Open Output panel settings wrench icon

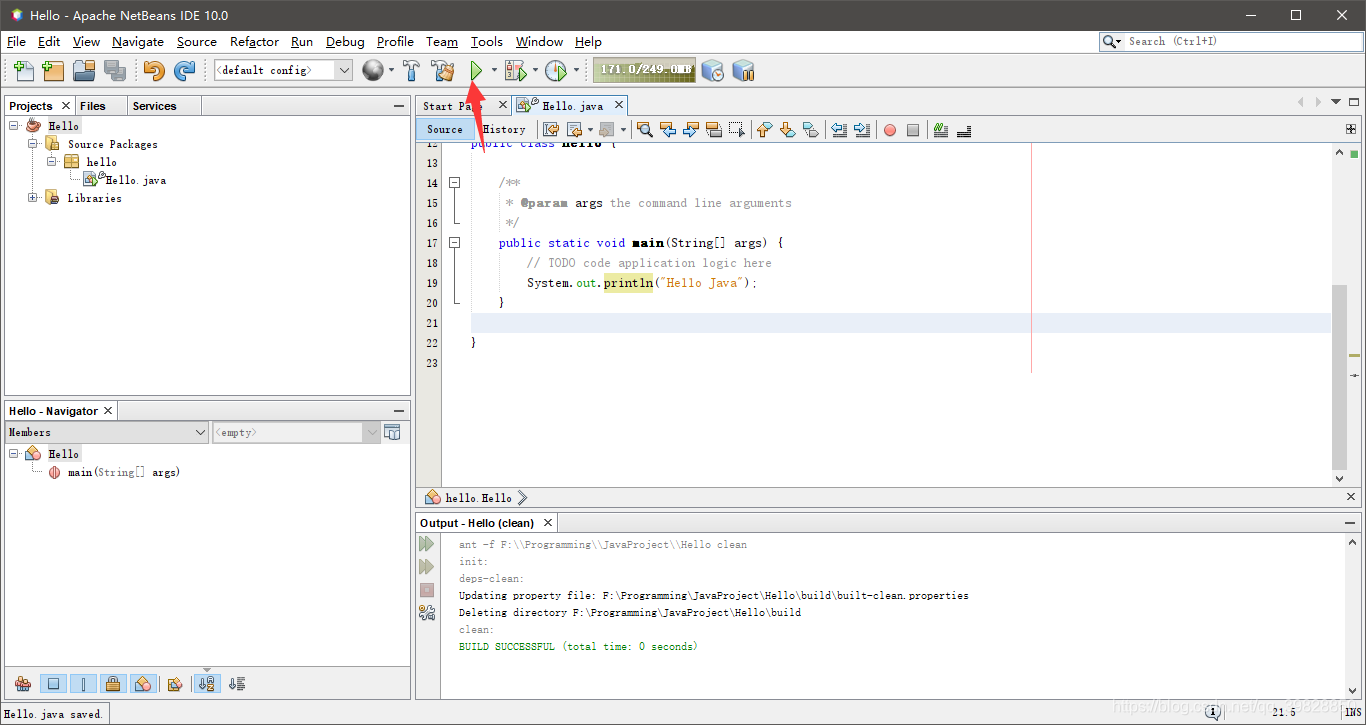pyautogui.click(x=427, y=613)
